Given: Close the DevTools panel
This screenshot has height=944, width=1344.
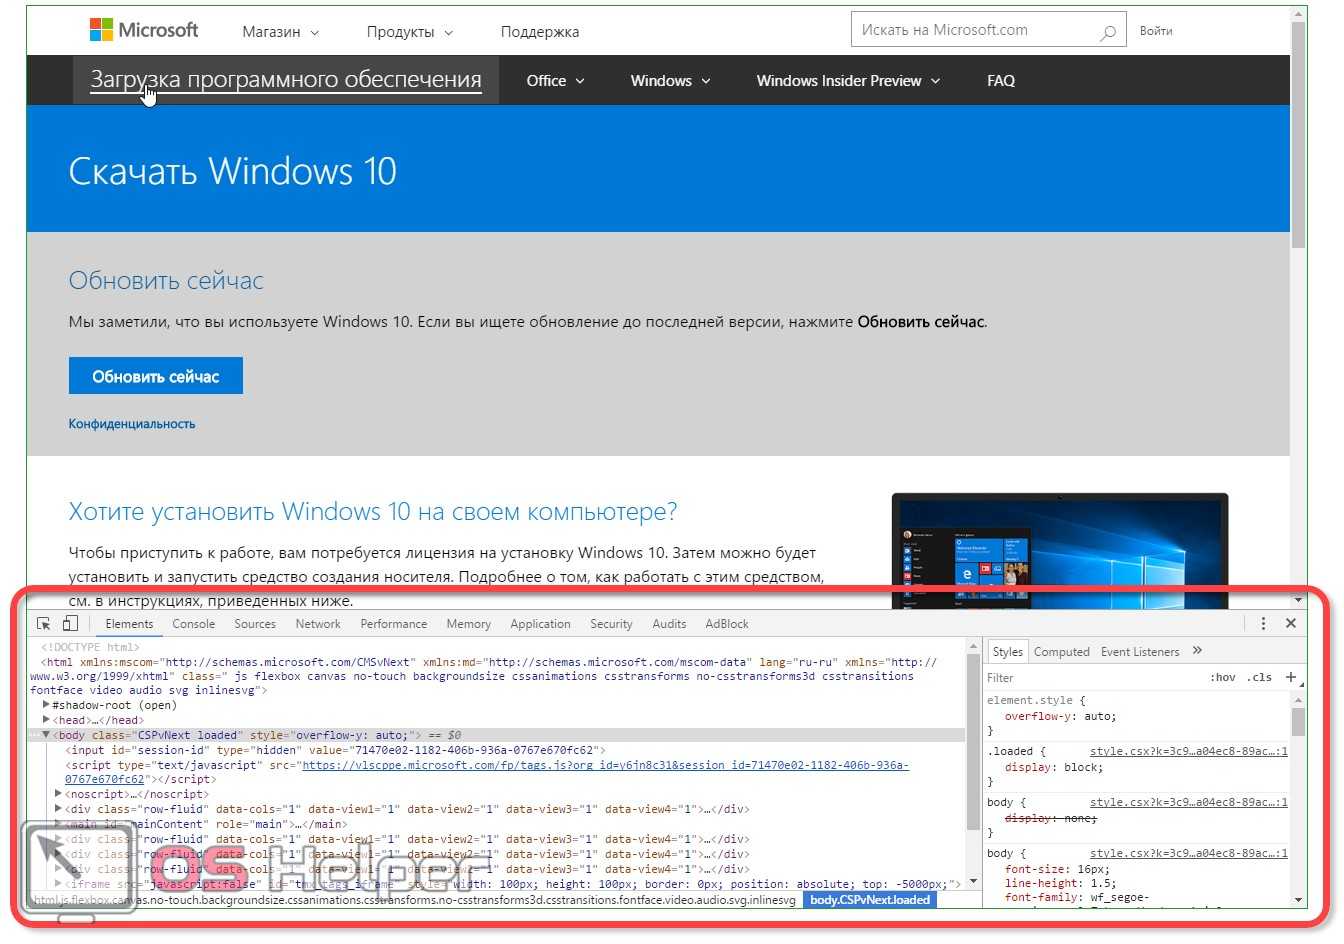Looking at the screenshot, I should 1291,624.
